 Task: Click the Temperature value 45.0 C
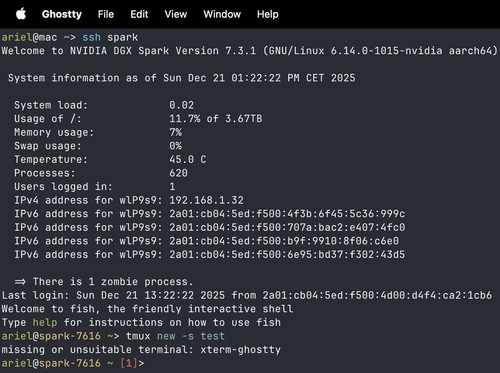tap(188, 159)
